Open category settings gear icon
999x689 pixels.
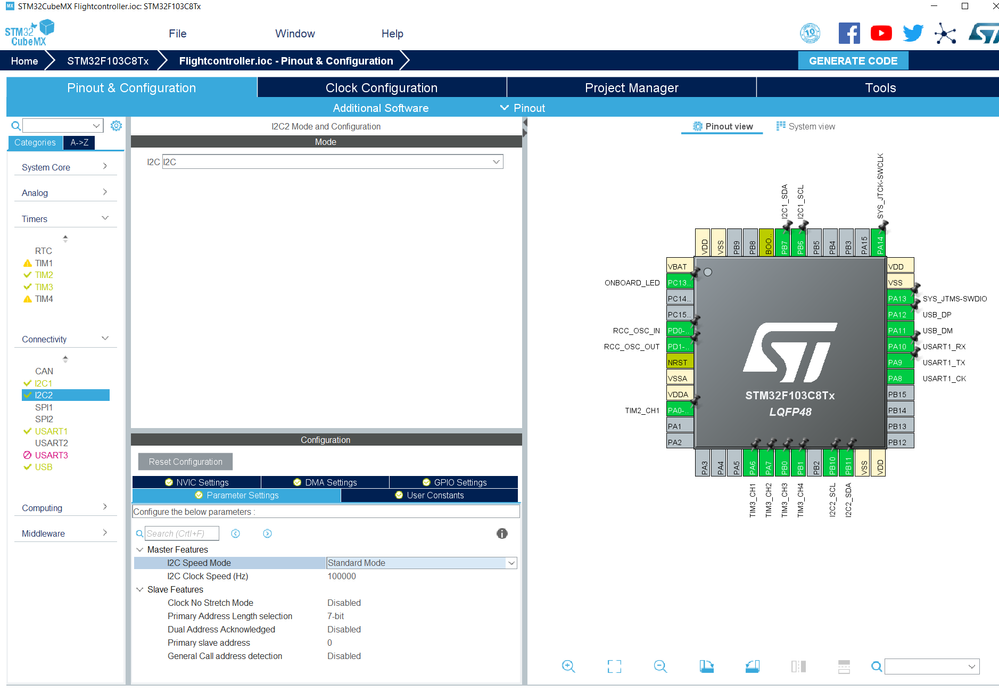116,126
